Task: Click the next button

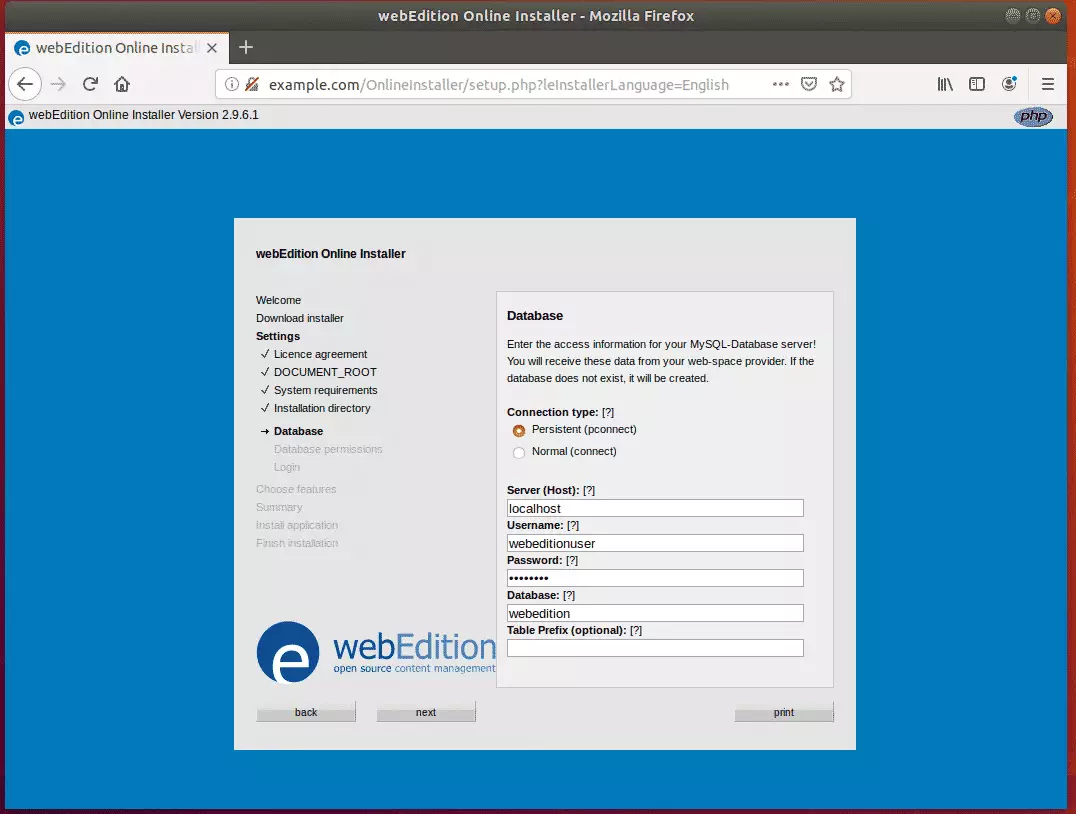Action: click(425, 712)
